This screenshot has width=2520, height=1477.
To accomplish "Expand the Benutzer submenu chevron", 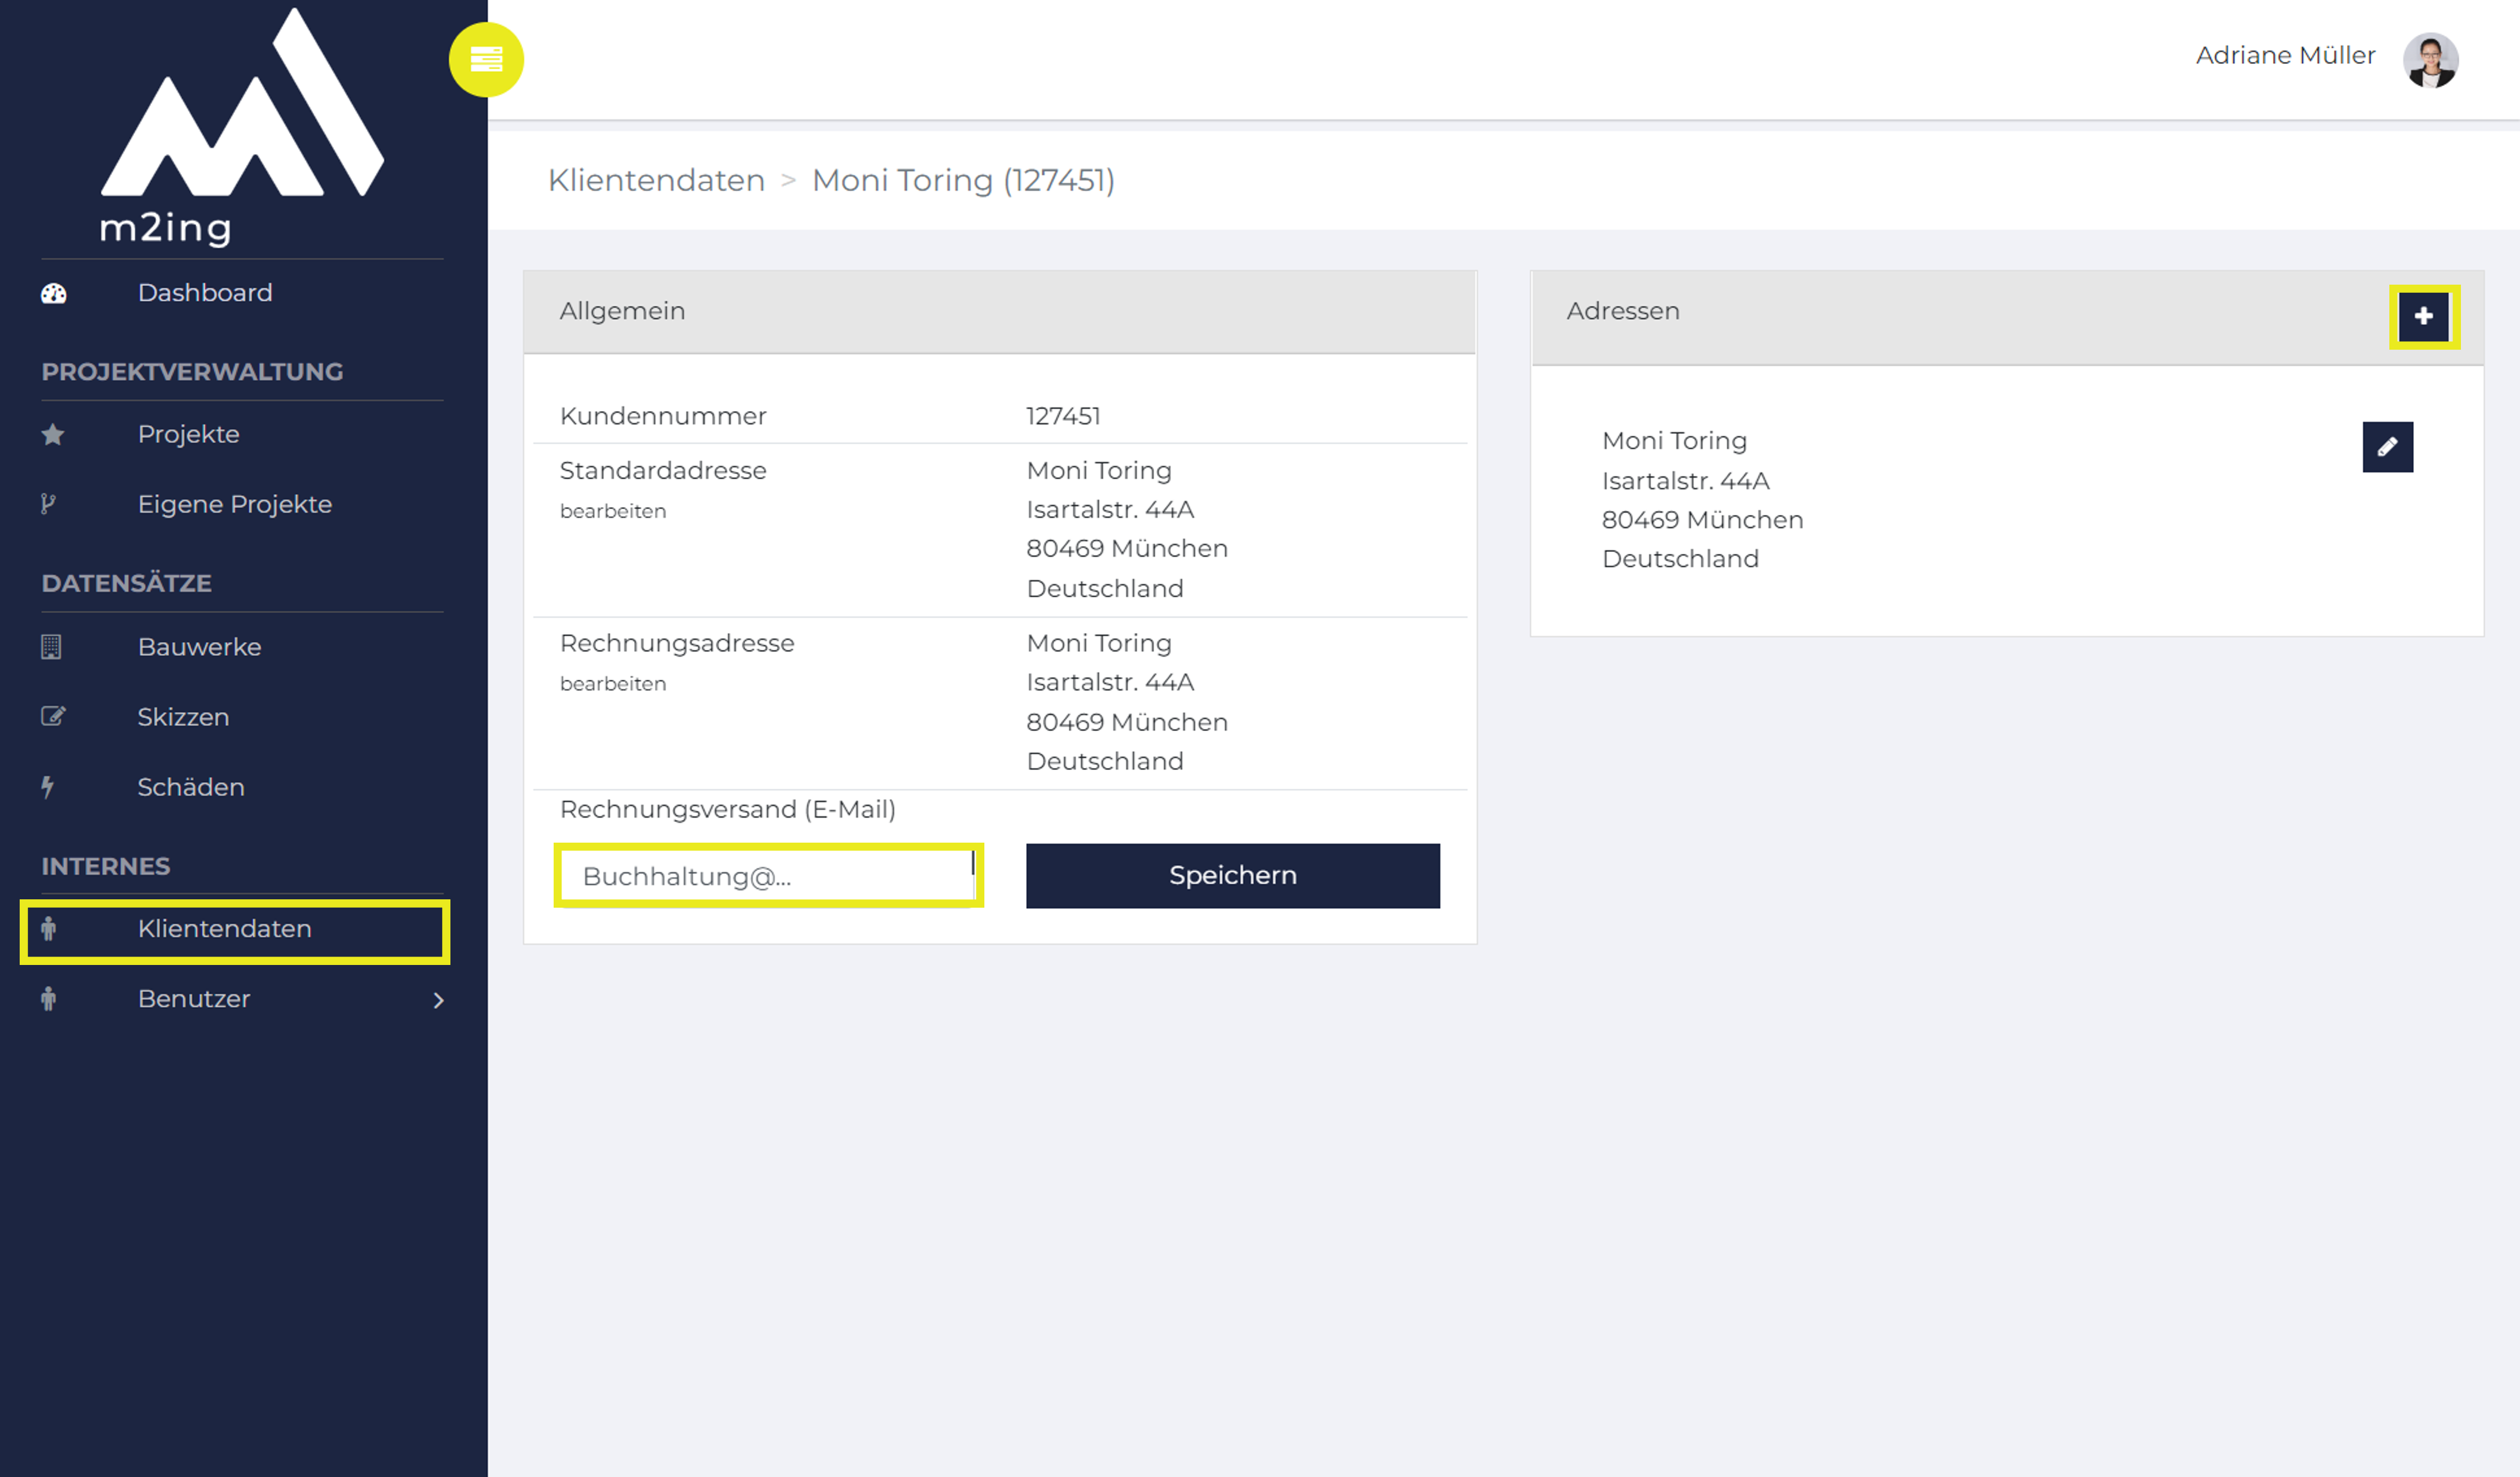I will (x=438, y=1000).
